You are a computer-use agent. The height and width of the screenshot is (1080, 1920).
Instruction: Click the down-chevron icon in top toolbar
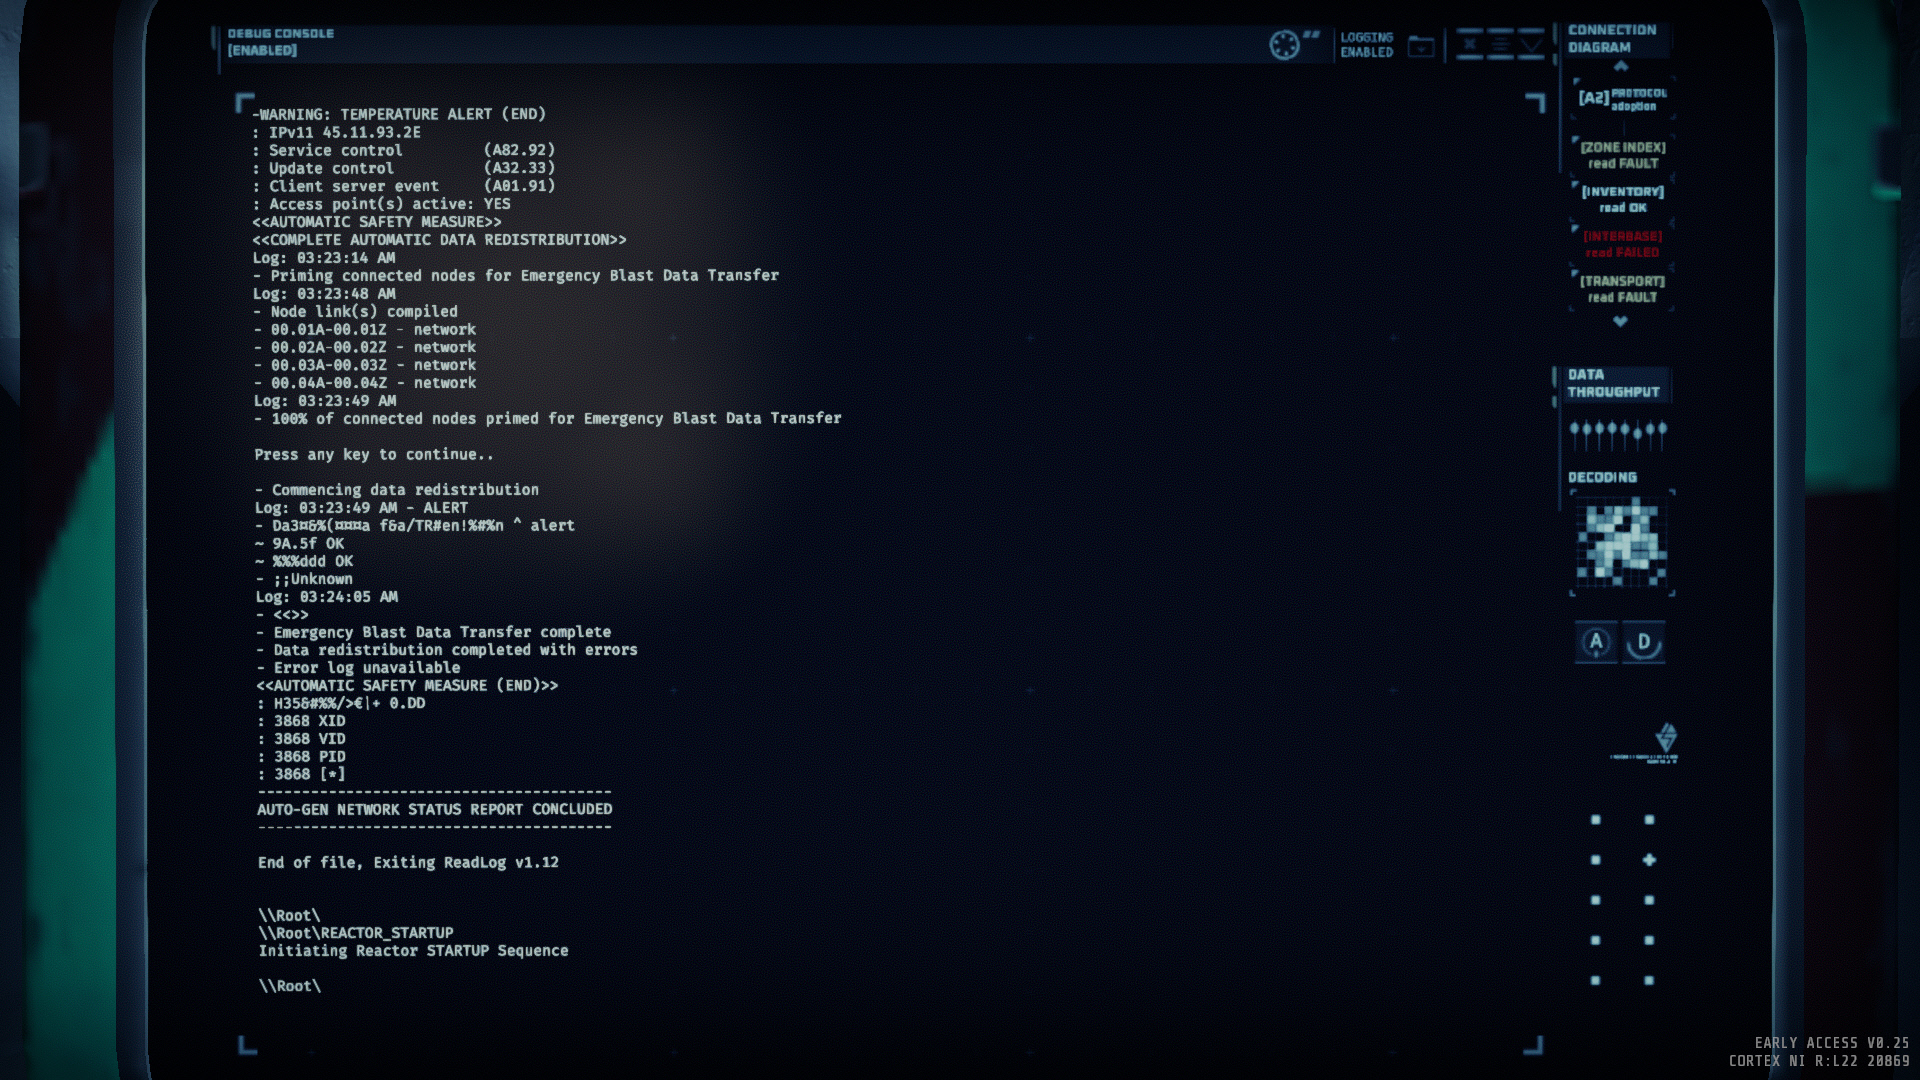coord(1531,45)
